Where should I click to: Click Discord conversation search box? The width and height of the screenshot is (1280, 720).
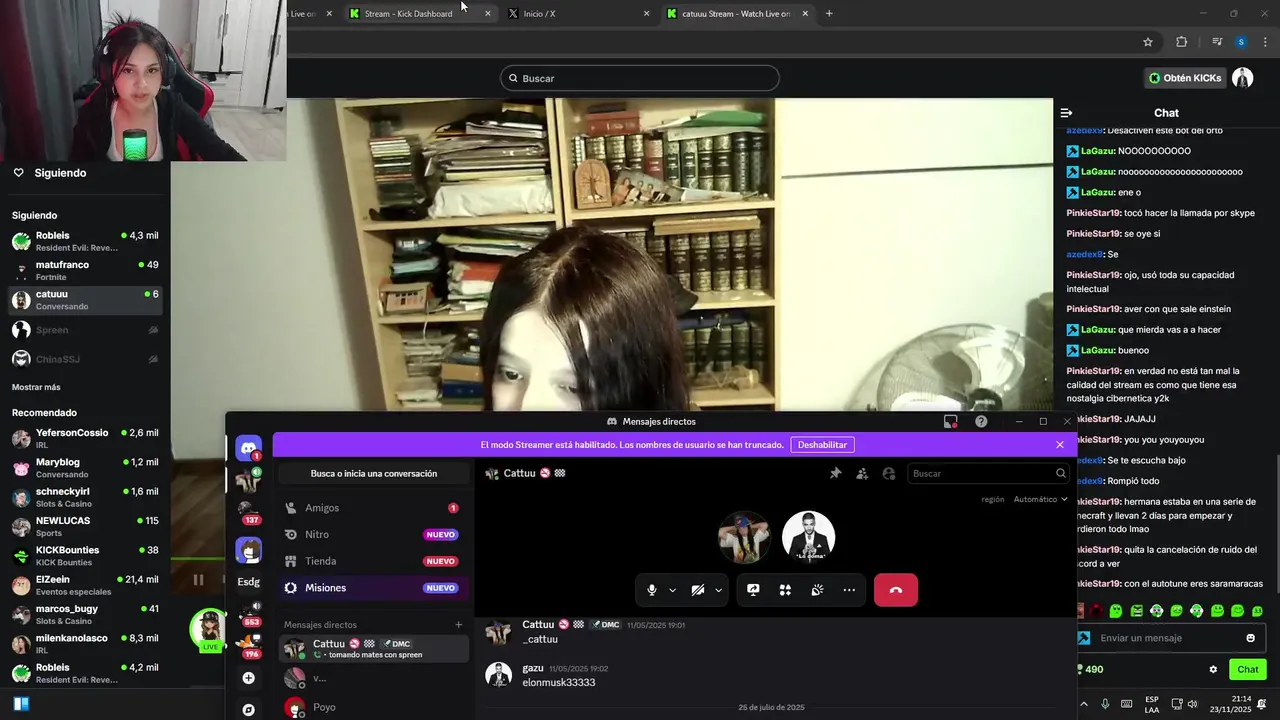(988, 473)
